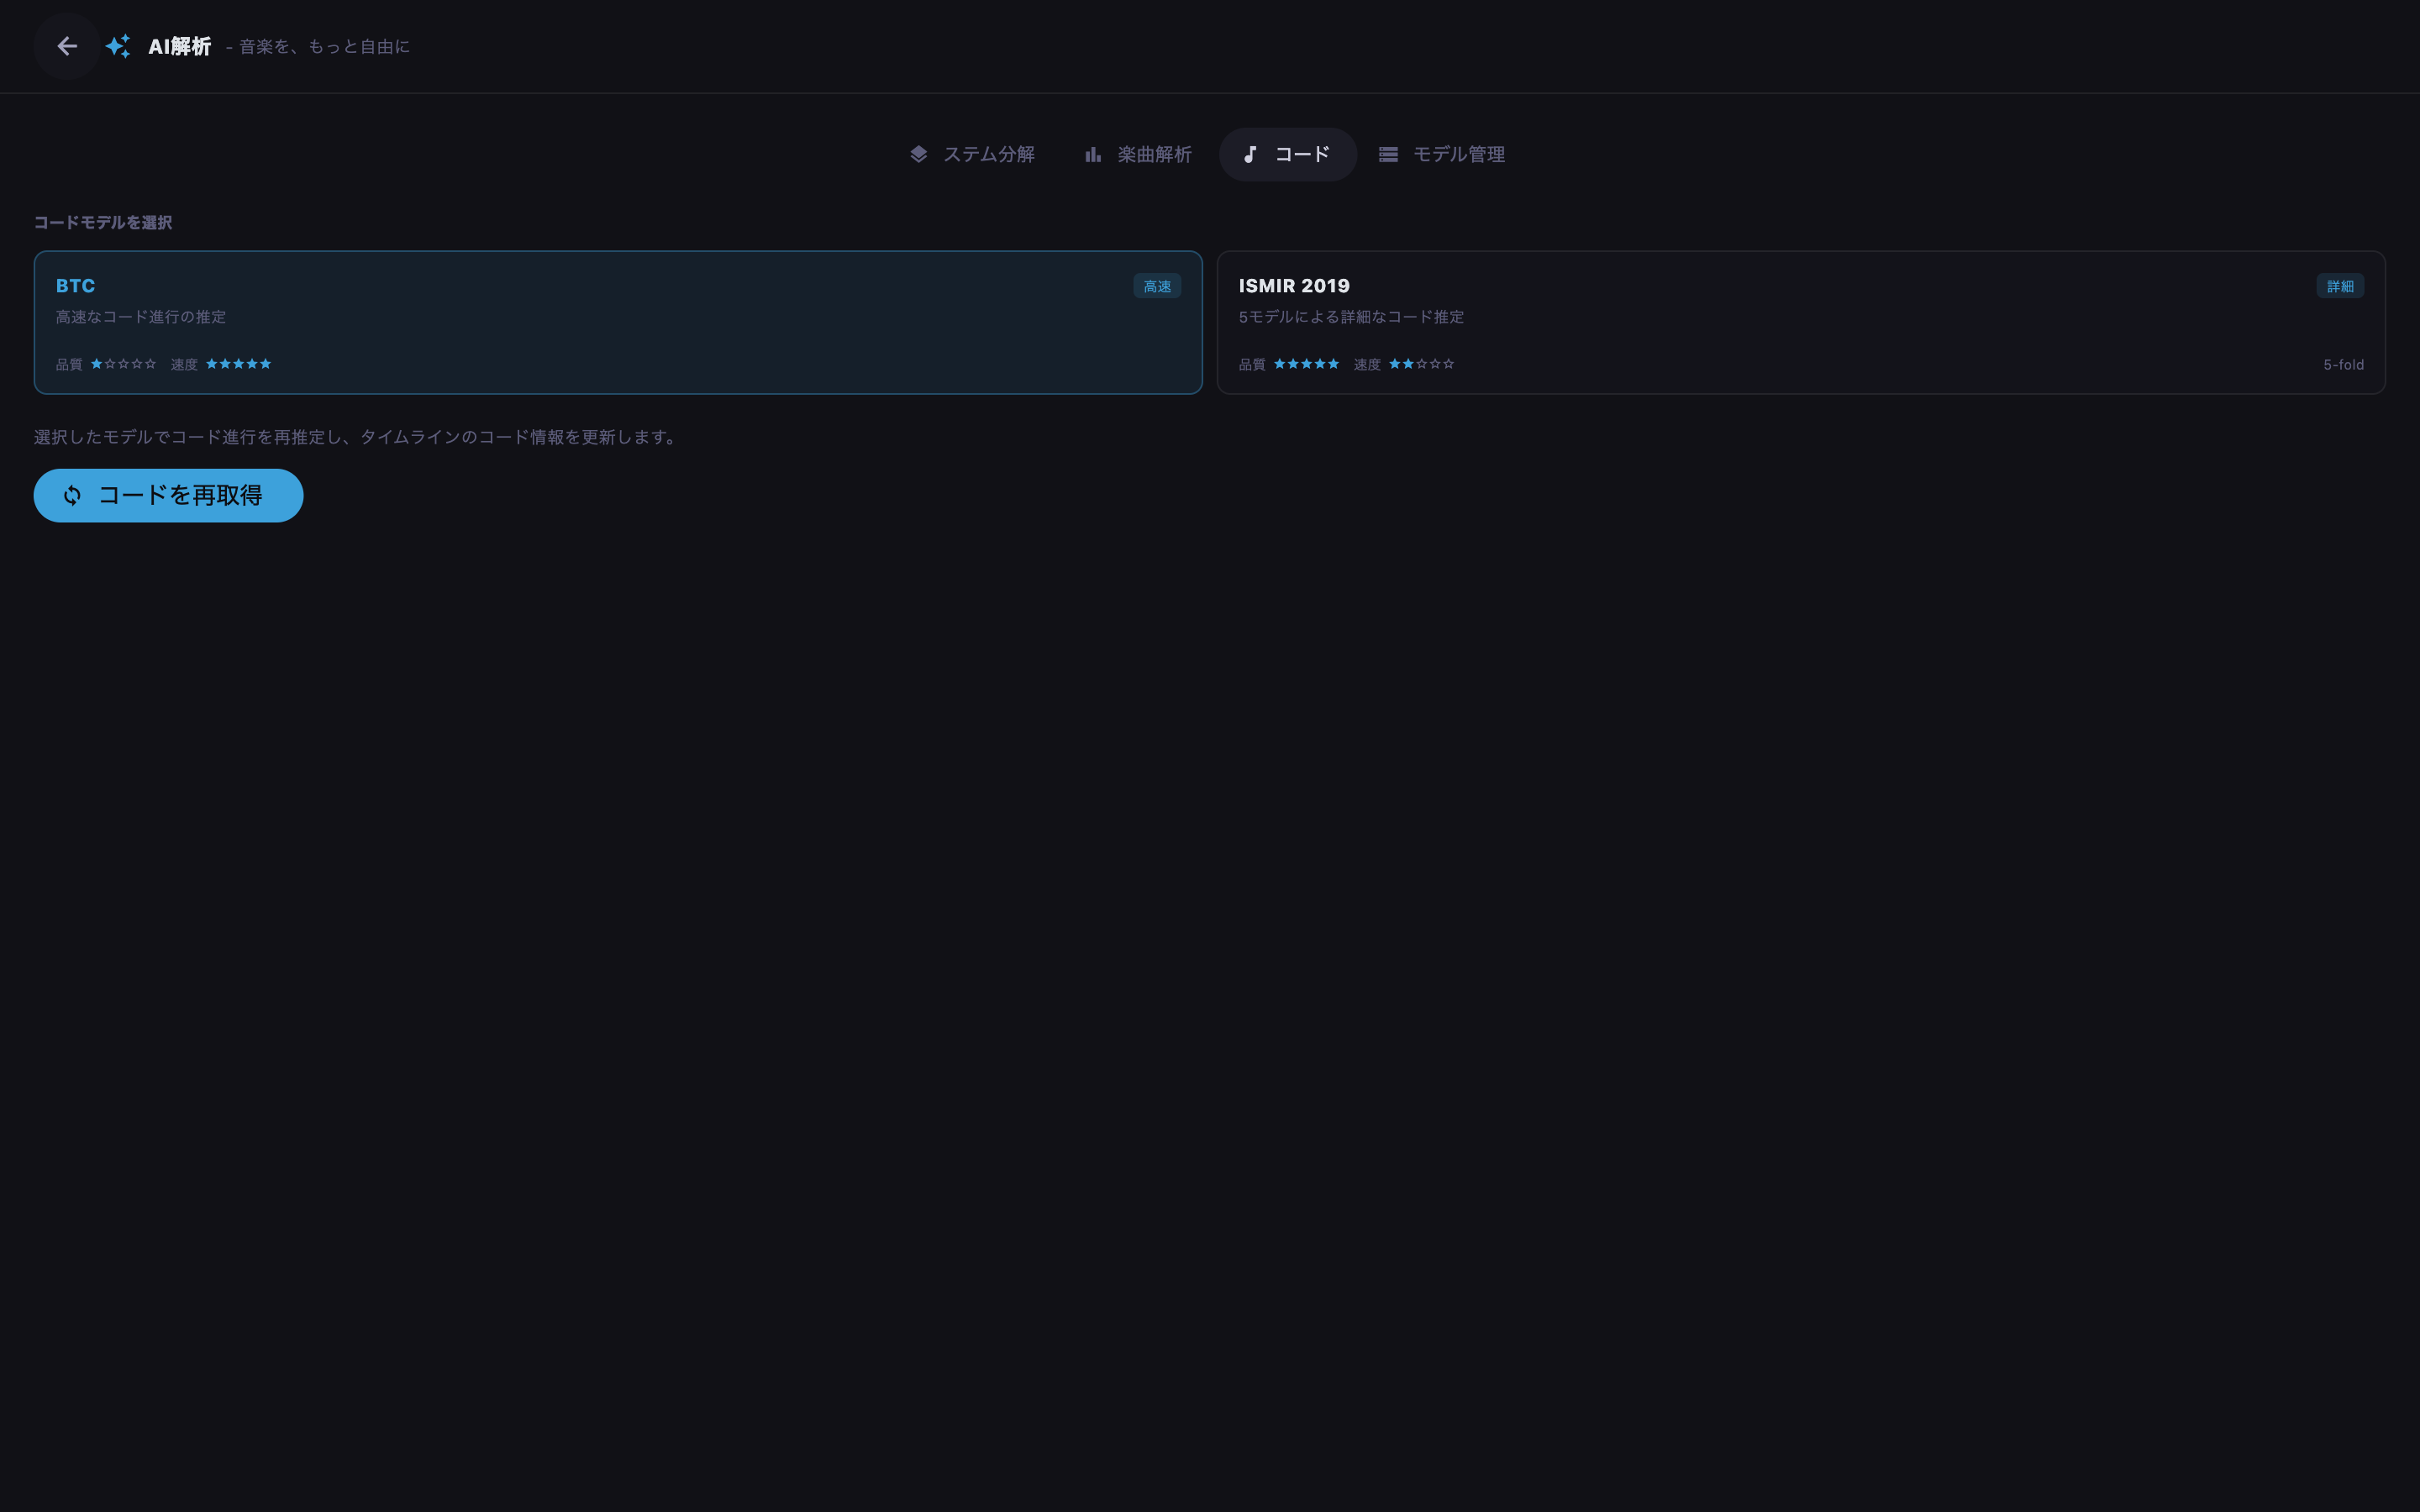Click the storage icon on モデル管理
Viewport: 2420px width, 1512px height.
pos(1388,154)
